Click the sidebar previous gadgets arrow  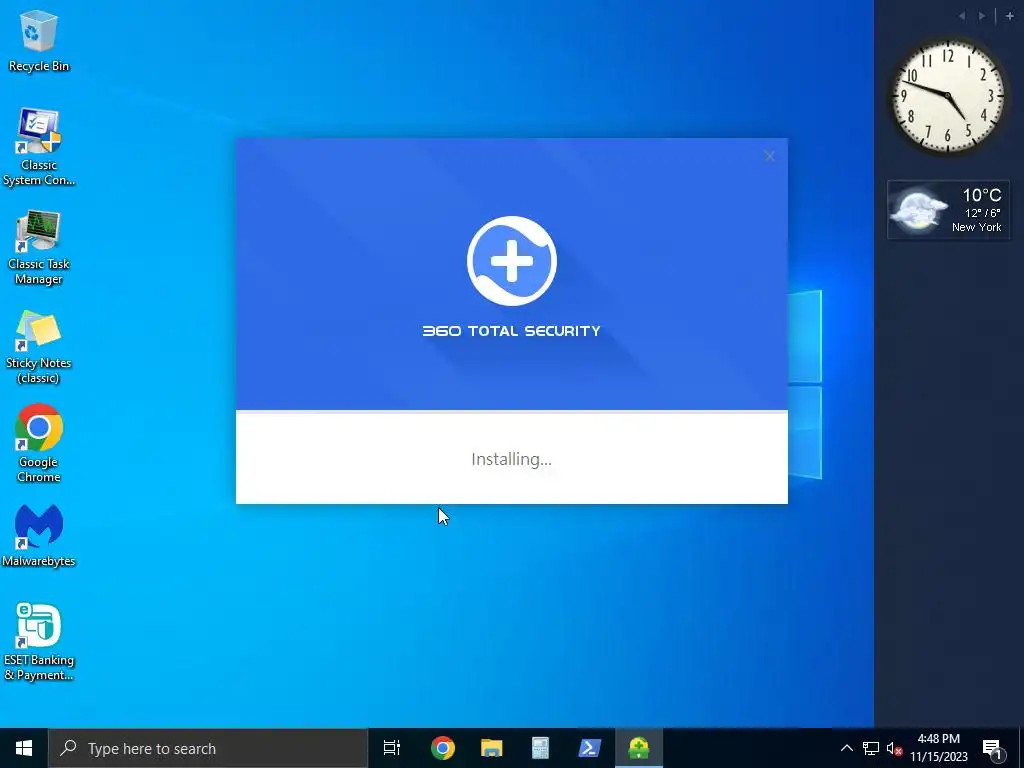click(x=961, y=16)
